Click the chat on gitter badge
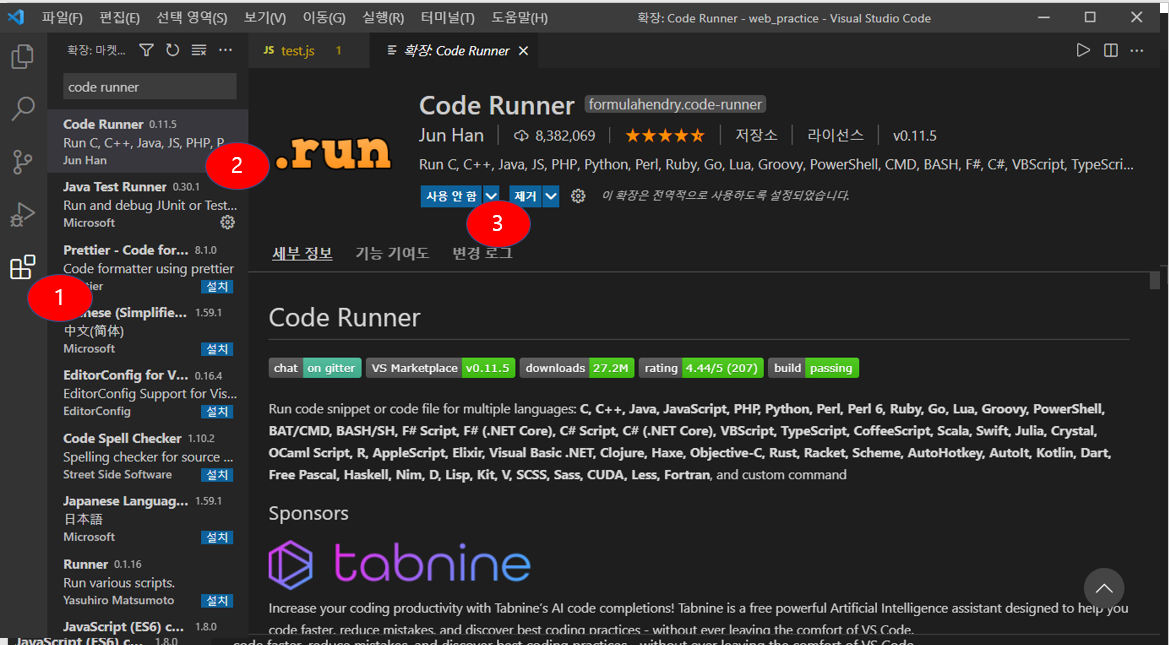The height and width of the screenshot is (645, 1169). (x=315, y=368)
